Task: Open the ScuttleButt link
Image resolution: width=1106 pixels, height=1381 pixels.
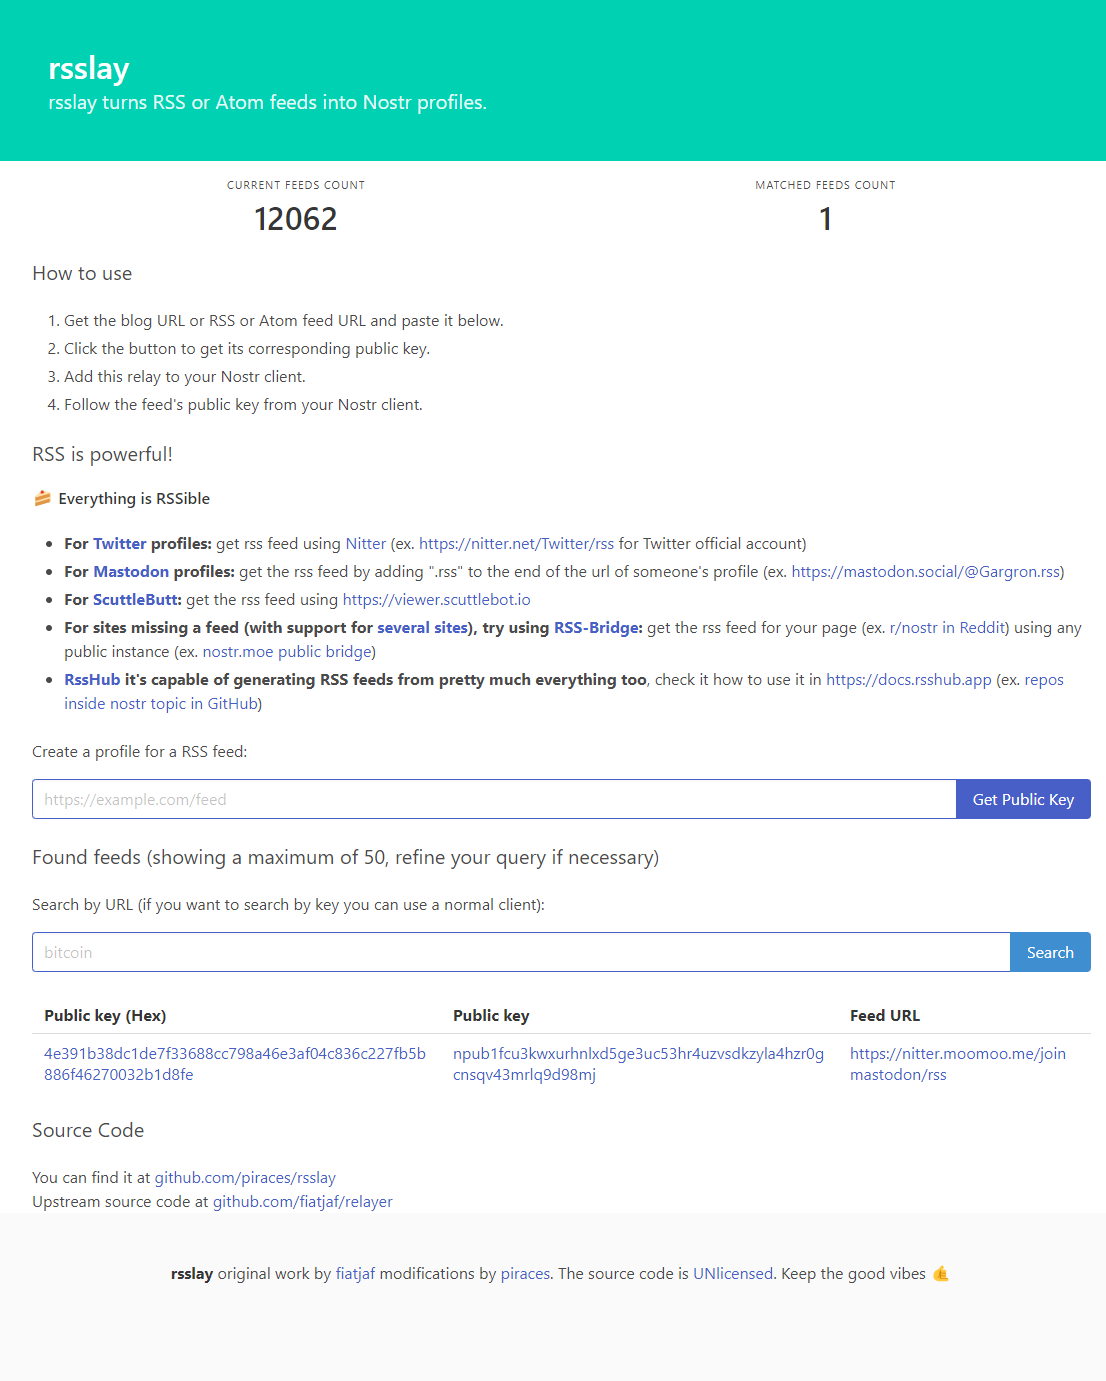Action: coord(137,600)
